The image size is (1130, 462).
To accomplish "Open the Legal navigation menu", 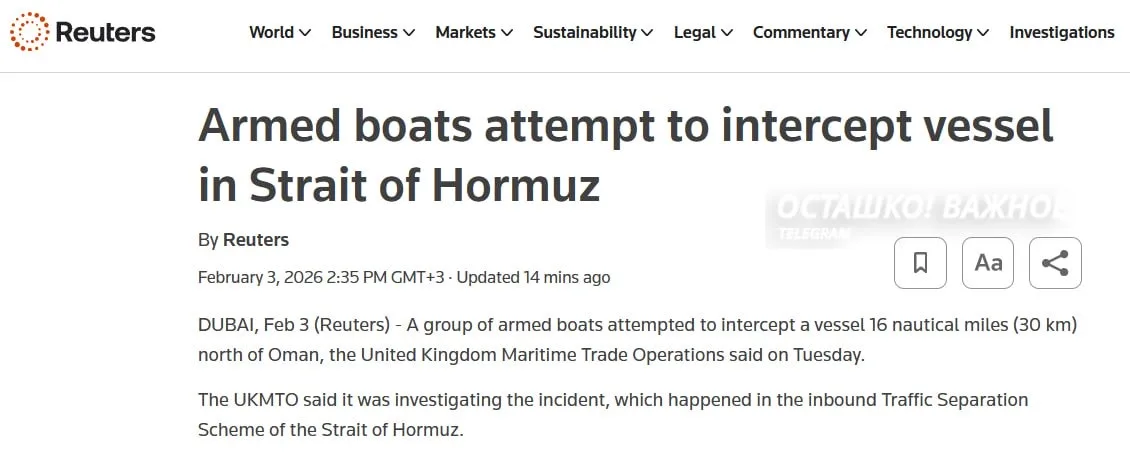I will pos(702,32).
